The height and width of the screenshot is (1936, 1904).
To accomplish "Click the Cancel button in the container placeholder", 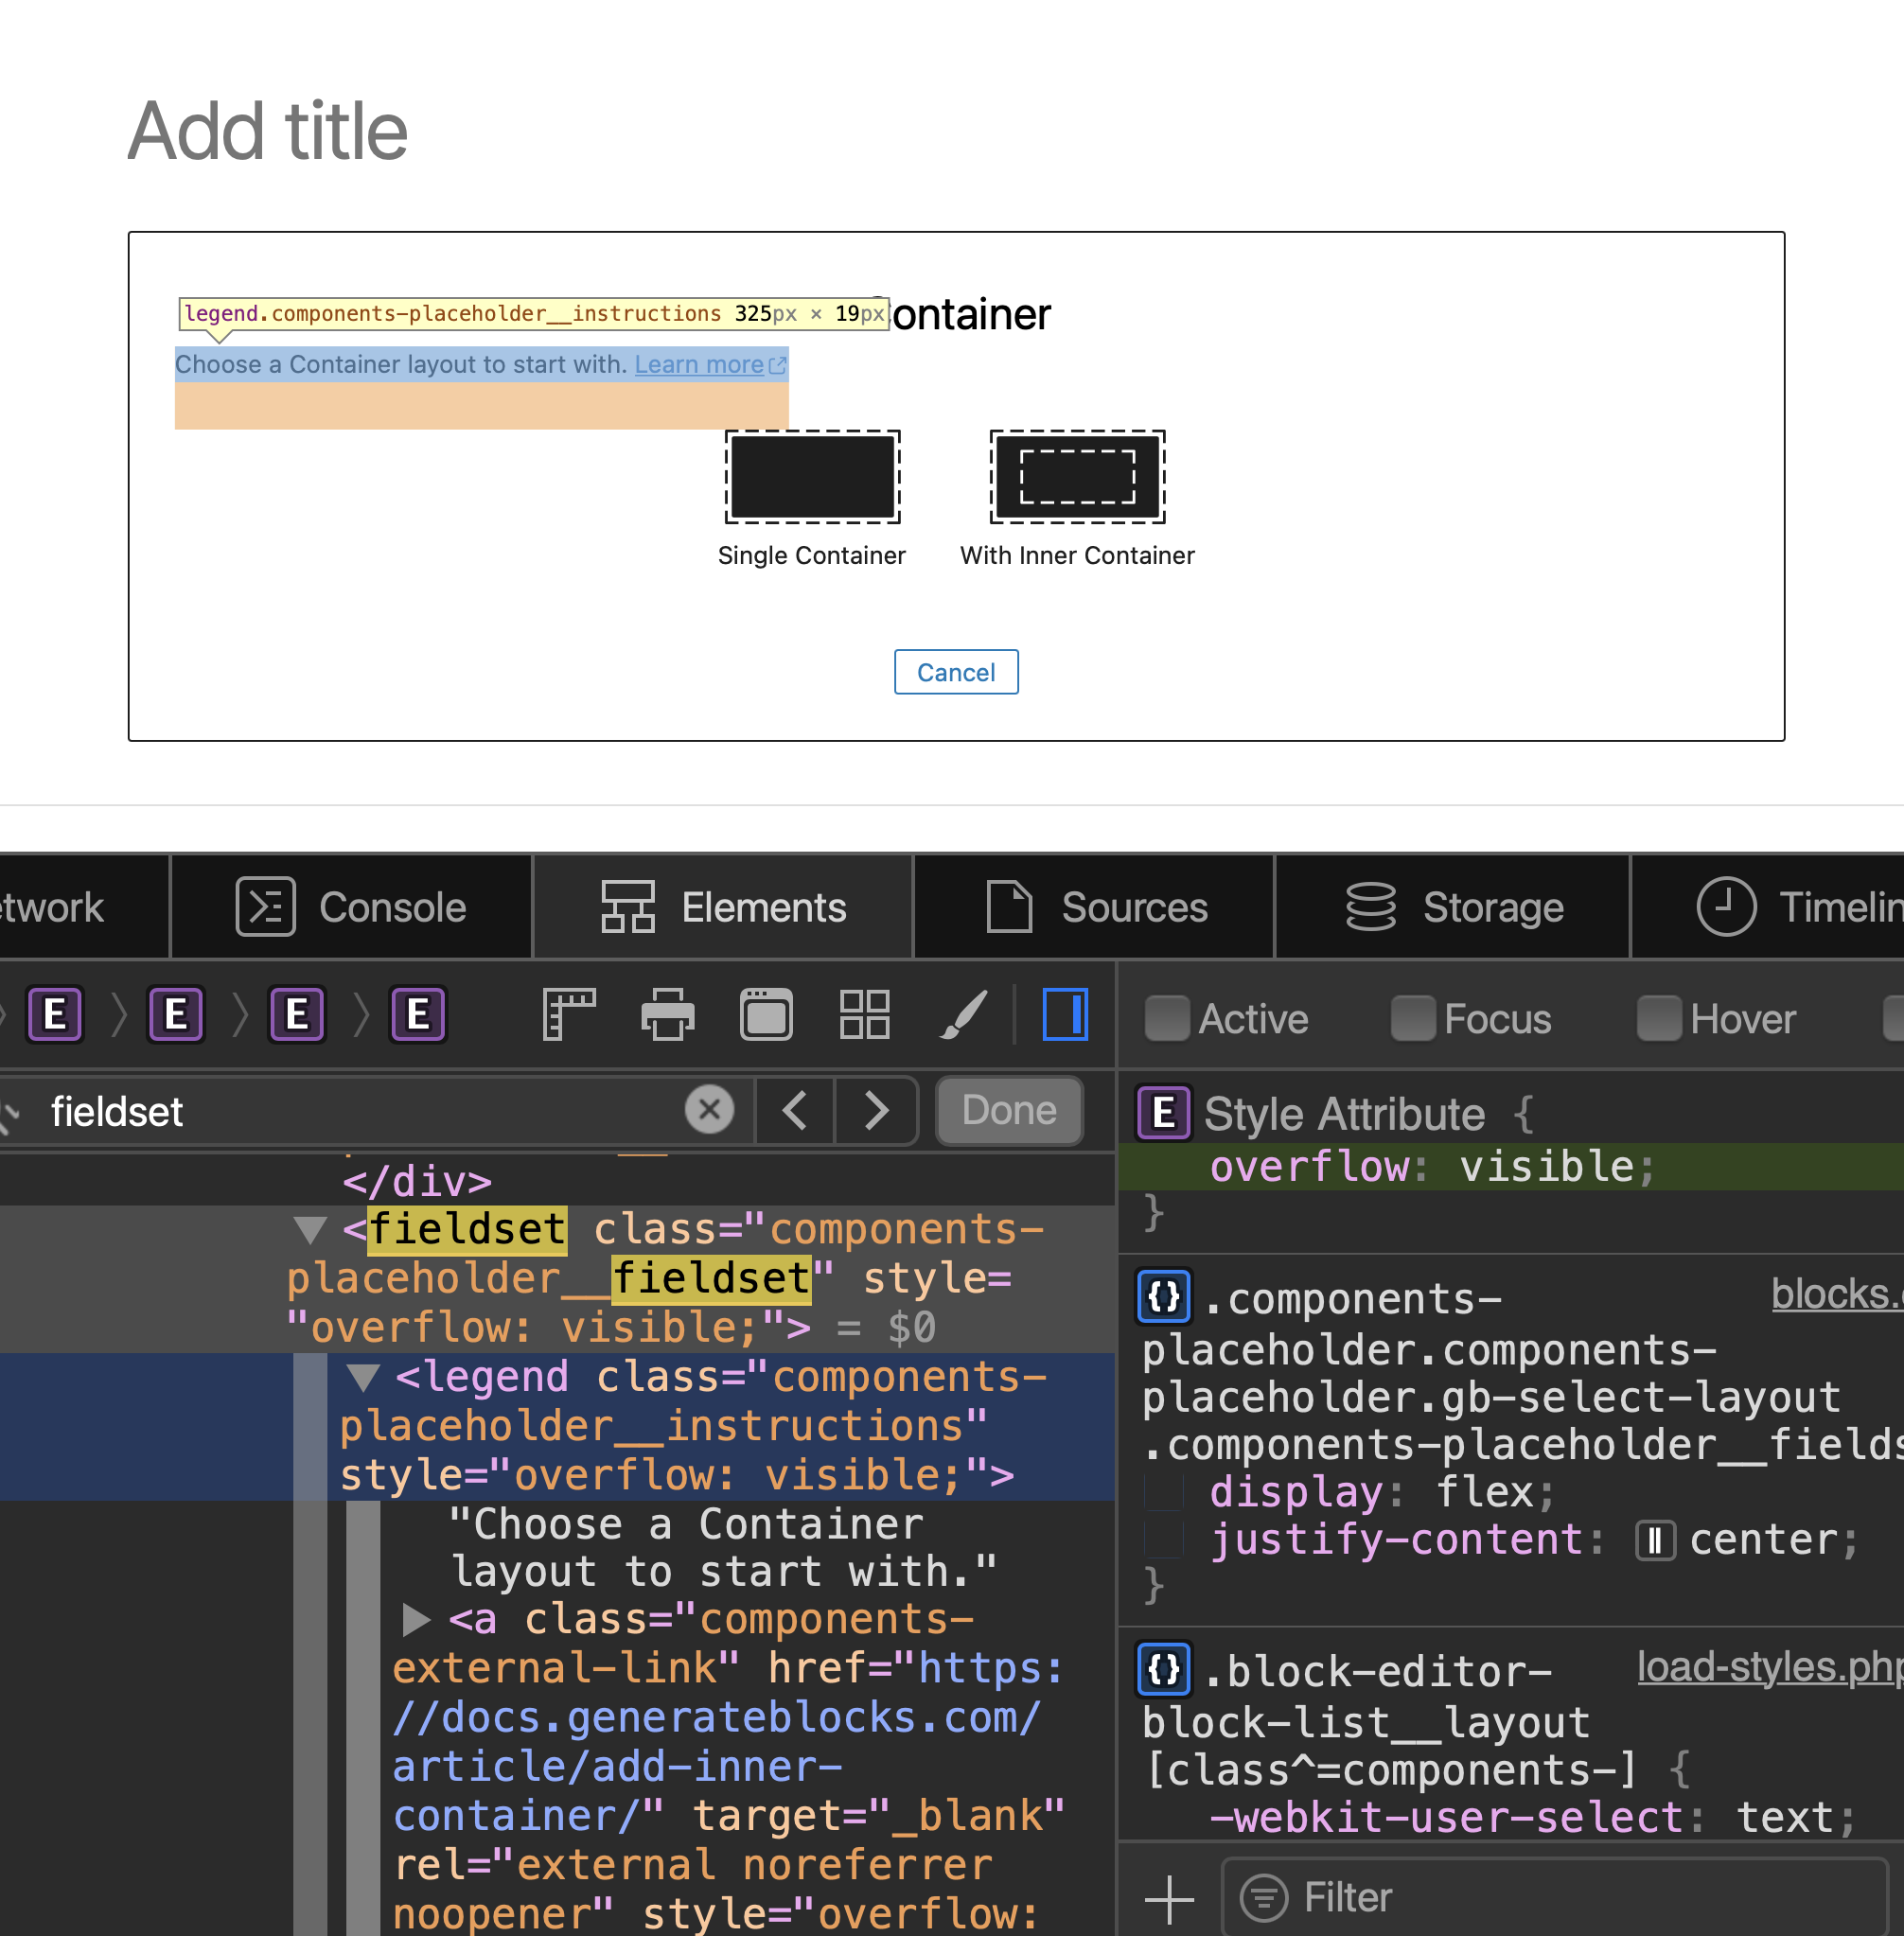I will point(955,672).
